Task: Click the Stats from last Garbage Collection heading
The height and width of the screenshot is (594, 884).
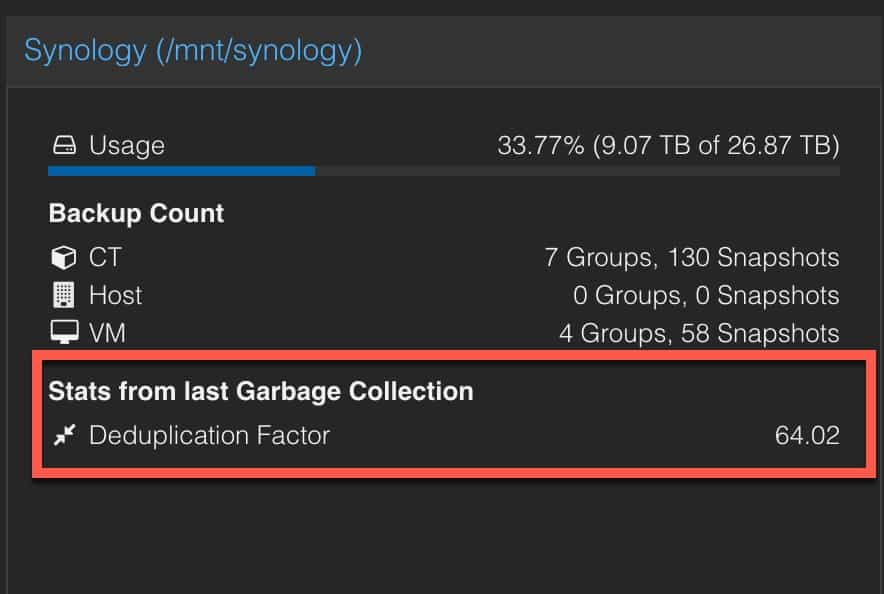Action: click(x=261, y=391)
